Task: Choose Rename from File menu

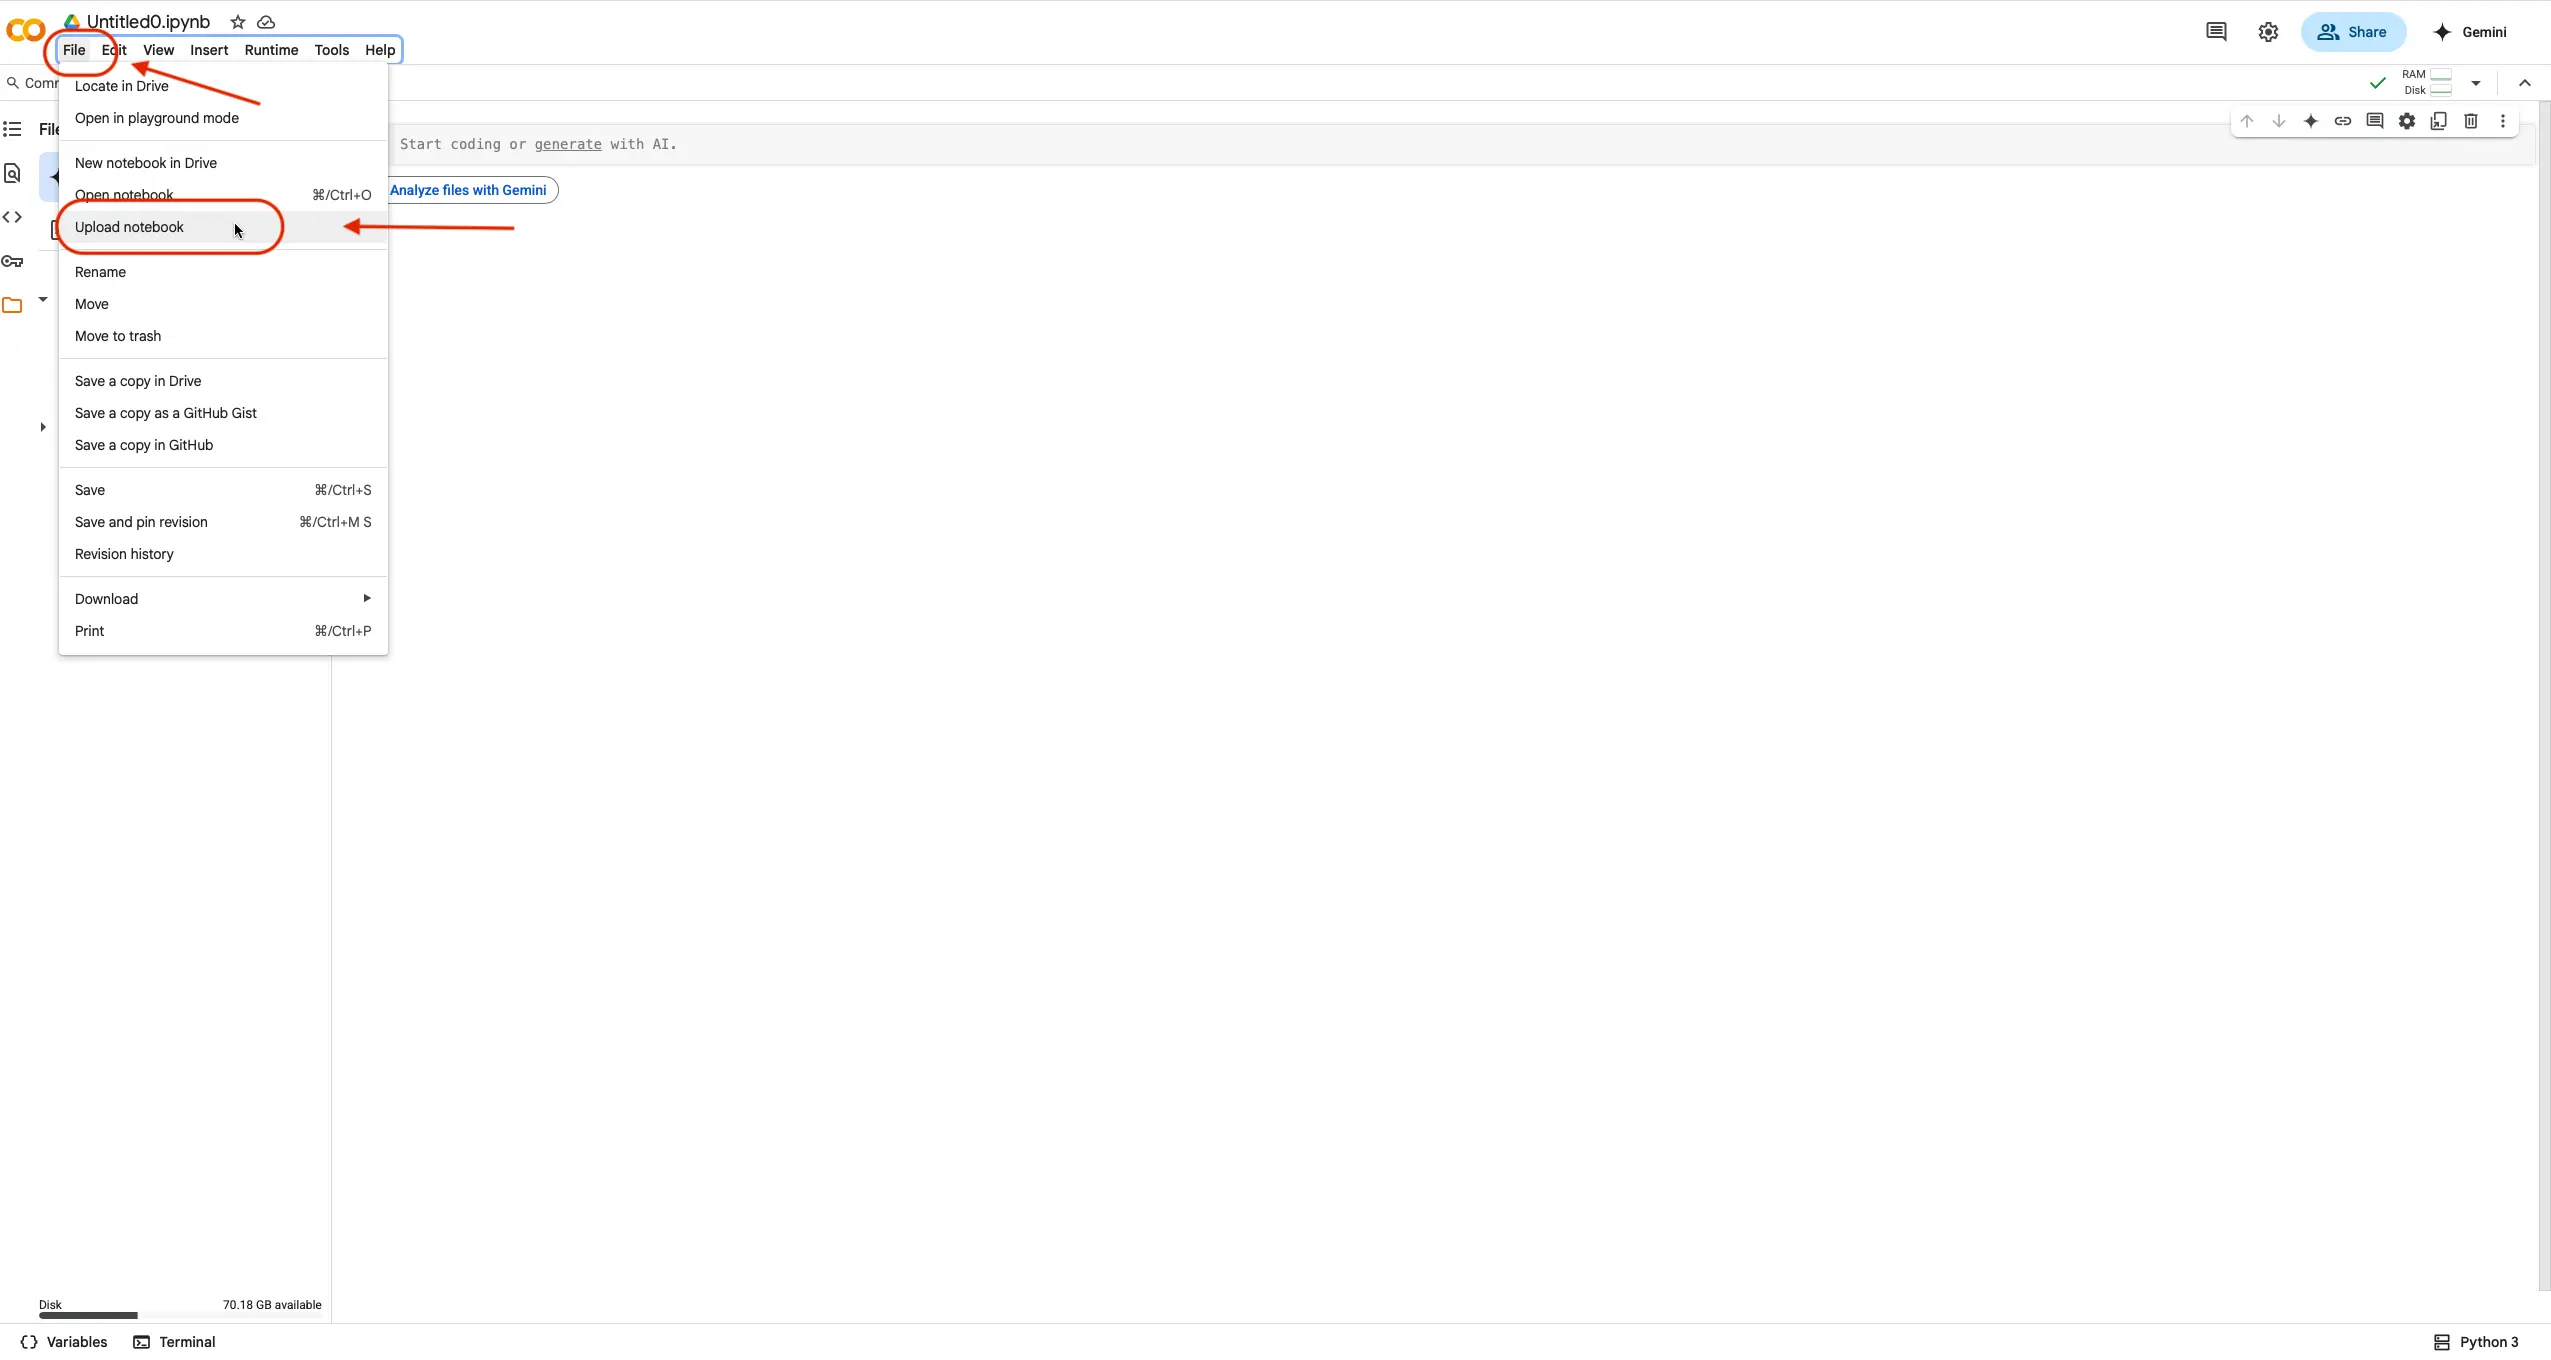Action: tap(223, 272)
